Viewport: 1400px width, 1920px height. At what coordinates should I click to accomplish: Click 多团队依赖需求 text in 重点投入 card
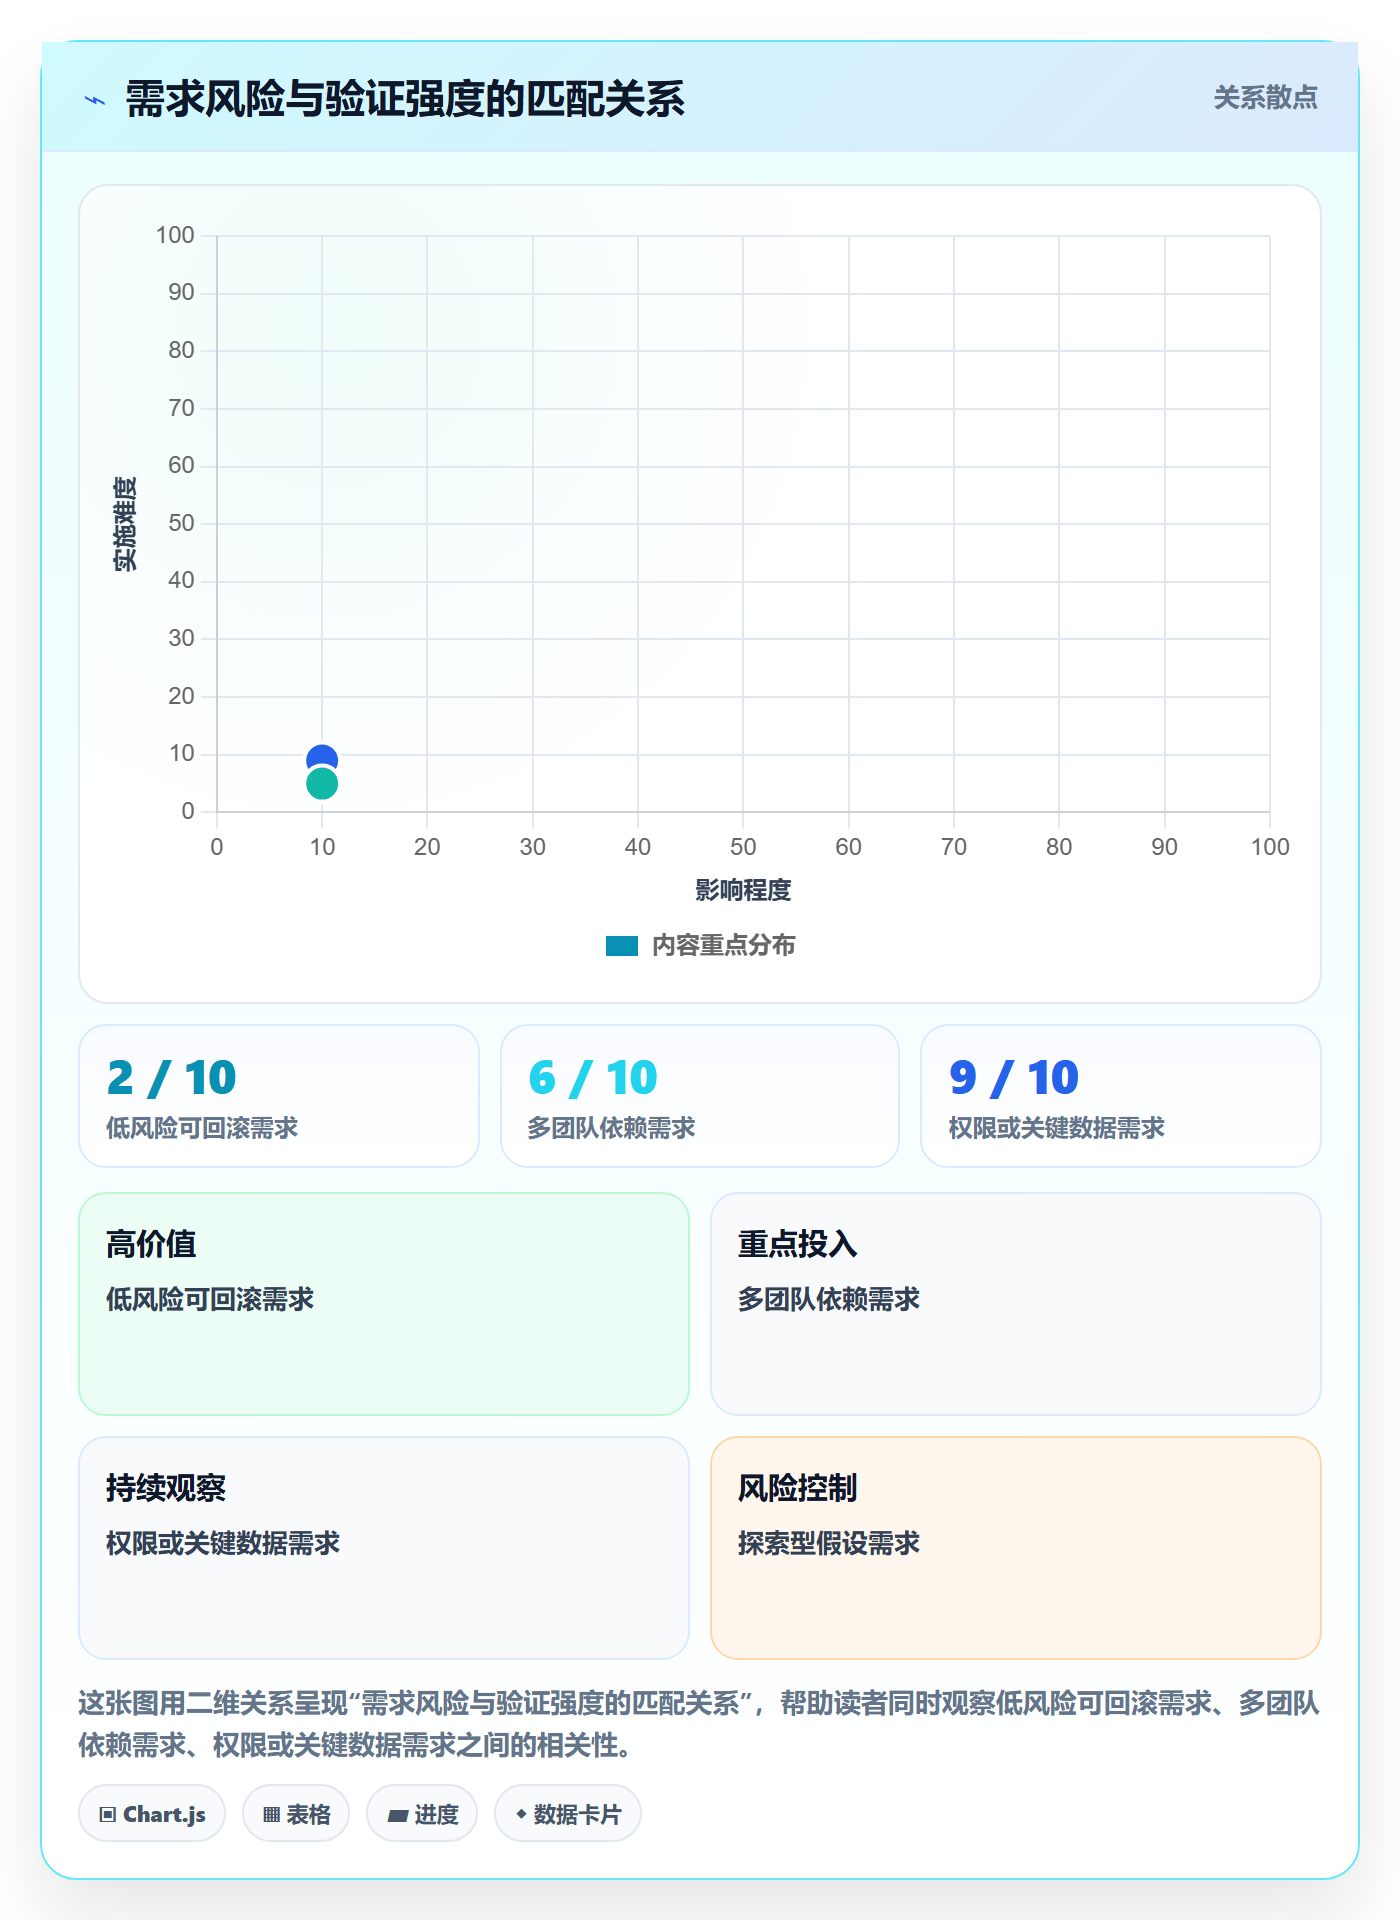pyautogui.click(x=829, y=1299)
